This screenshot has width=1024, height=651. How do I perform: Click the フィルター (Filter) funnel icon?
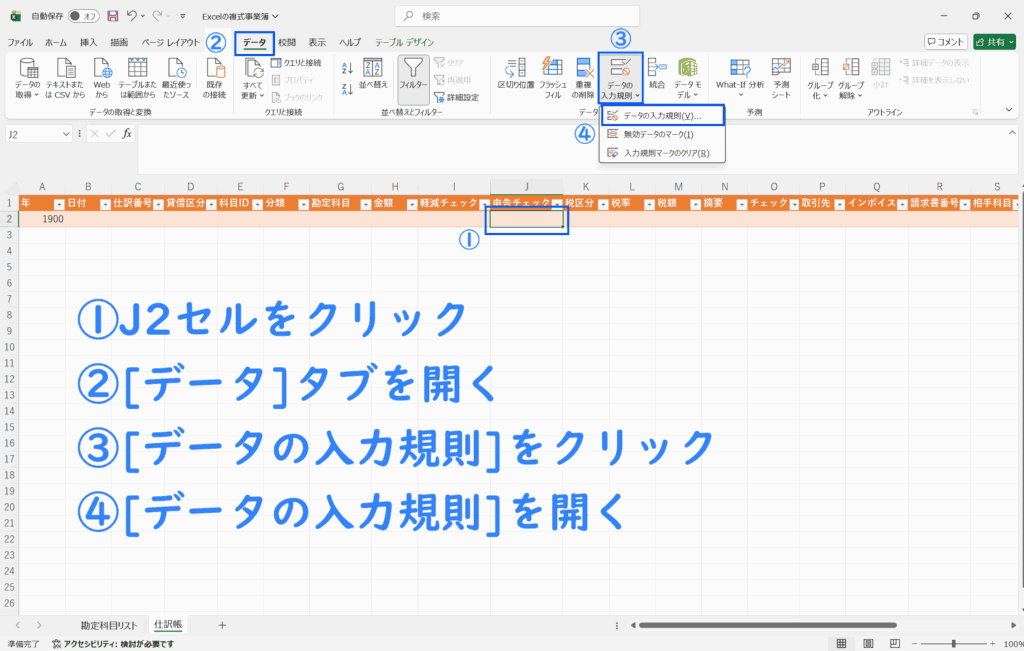pyautogui.click(x=413, y=74)
